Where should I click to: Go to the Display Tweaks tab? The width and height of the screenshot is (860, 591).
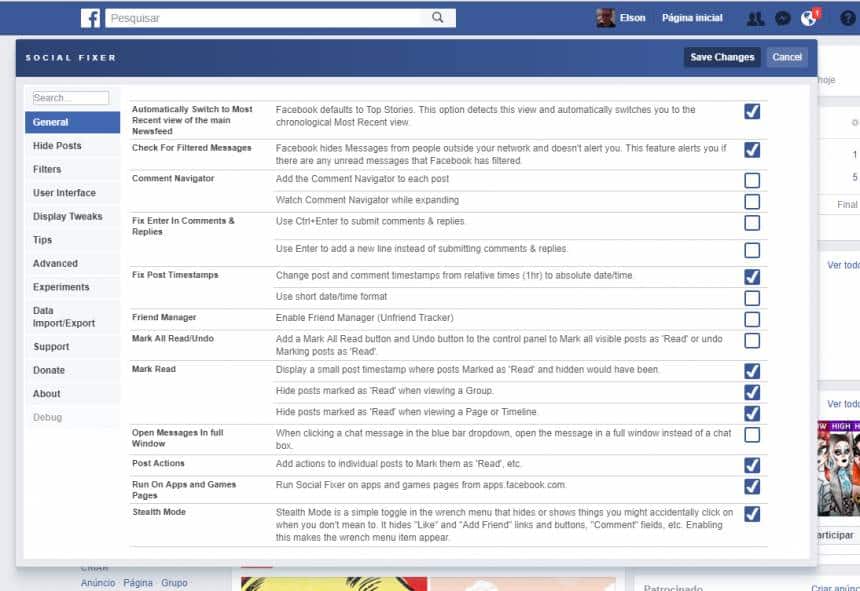pos(72,217)
